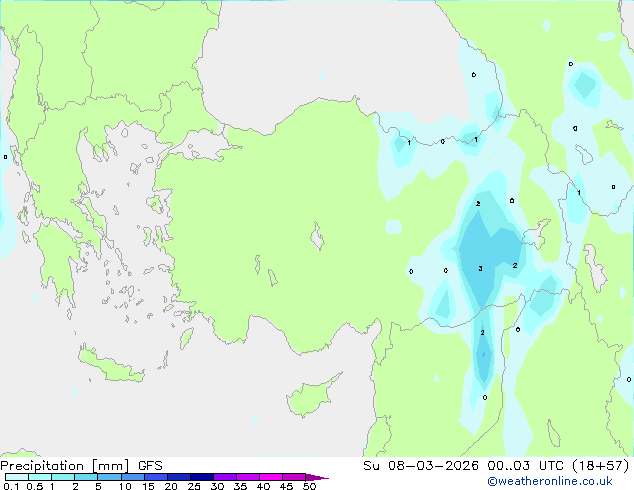634x490 pixels.
Task: Click the 10 mm precipitation legend swatch
Action: [133, 477]
